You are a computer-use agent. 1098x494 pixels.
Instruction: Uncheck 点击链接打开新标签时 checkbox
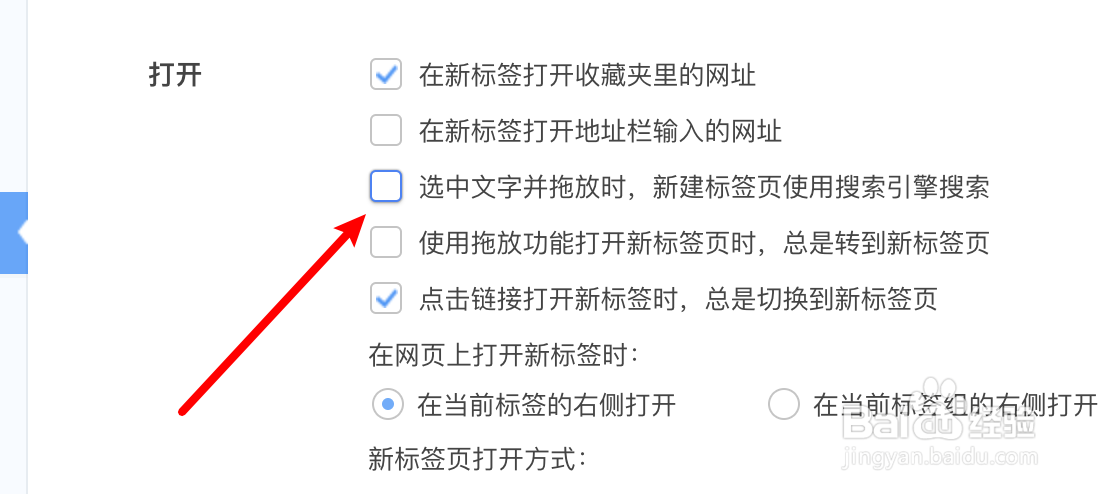386,299
